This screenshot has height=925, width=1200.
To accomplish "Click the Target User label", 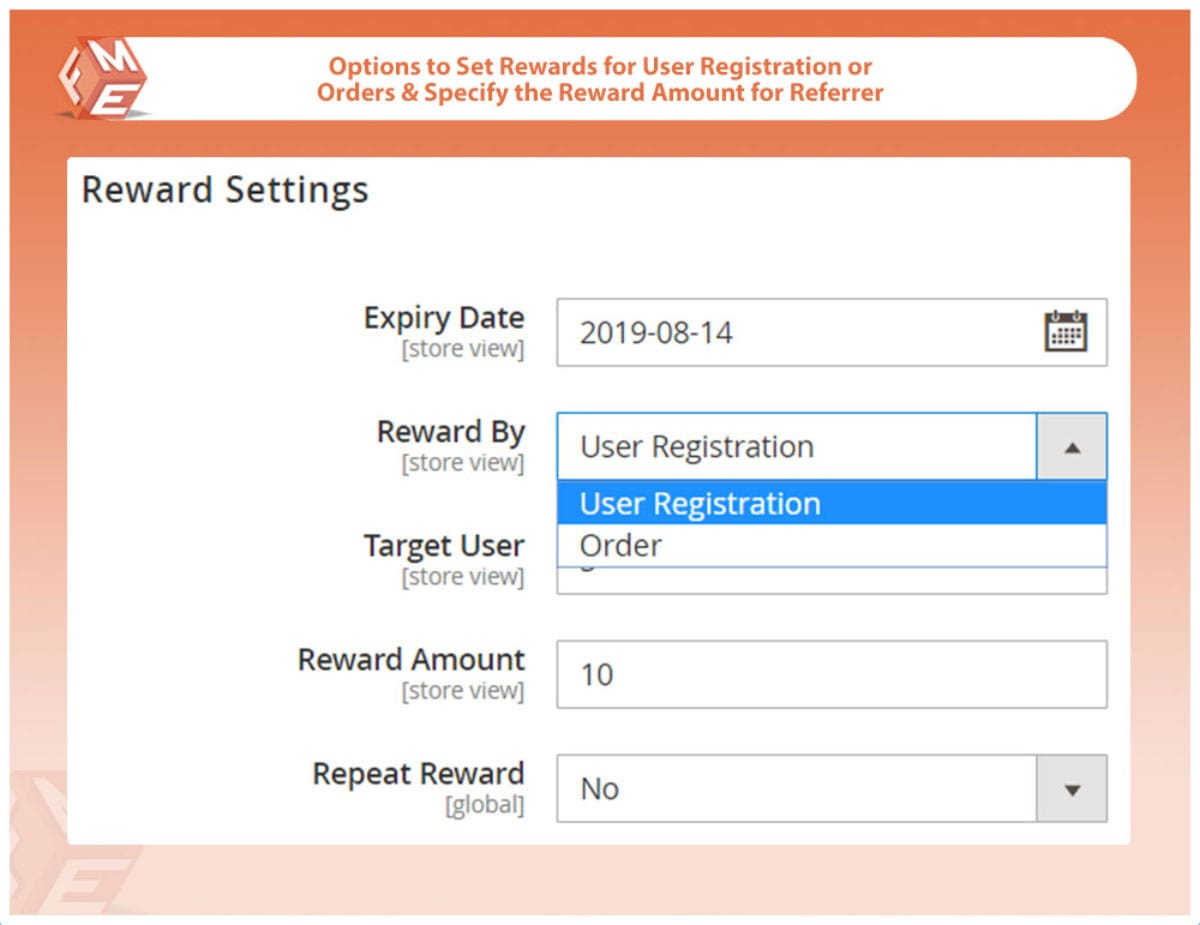I will pyautogui.click(x=443, y=546).
